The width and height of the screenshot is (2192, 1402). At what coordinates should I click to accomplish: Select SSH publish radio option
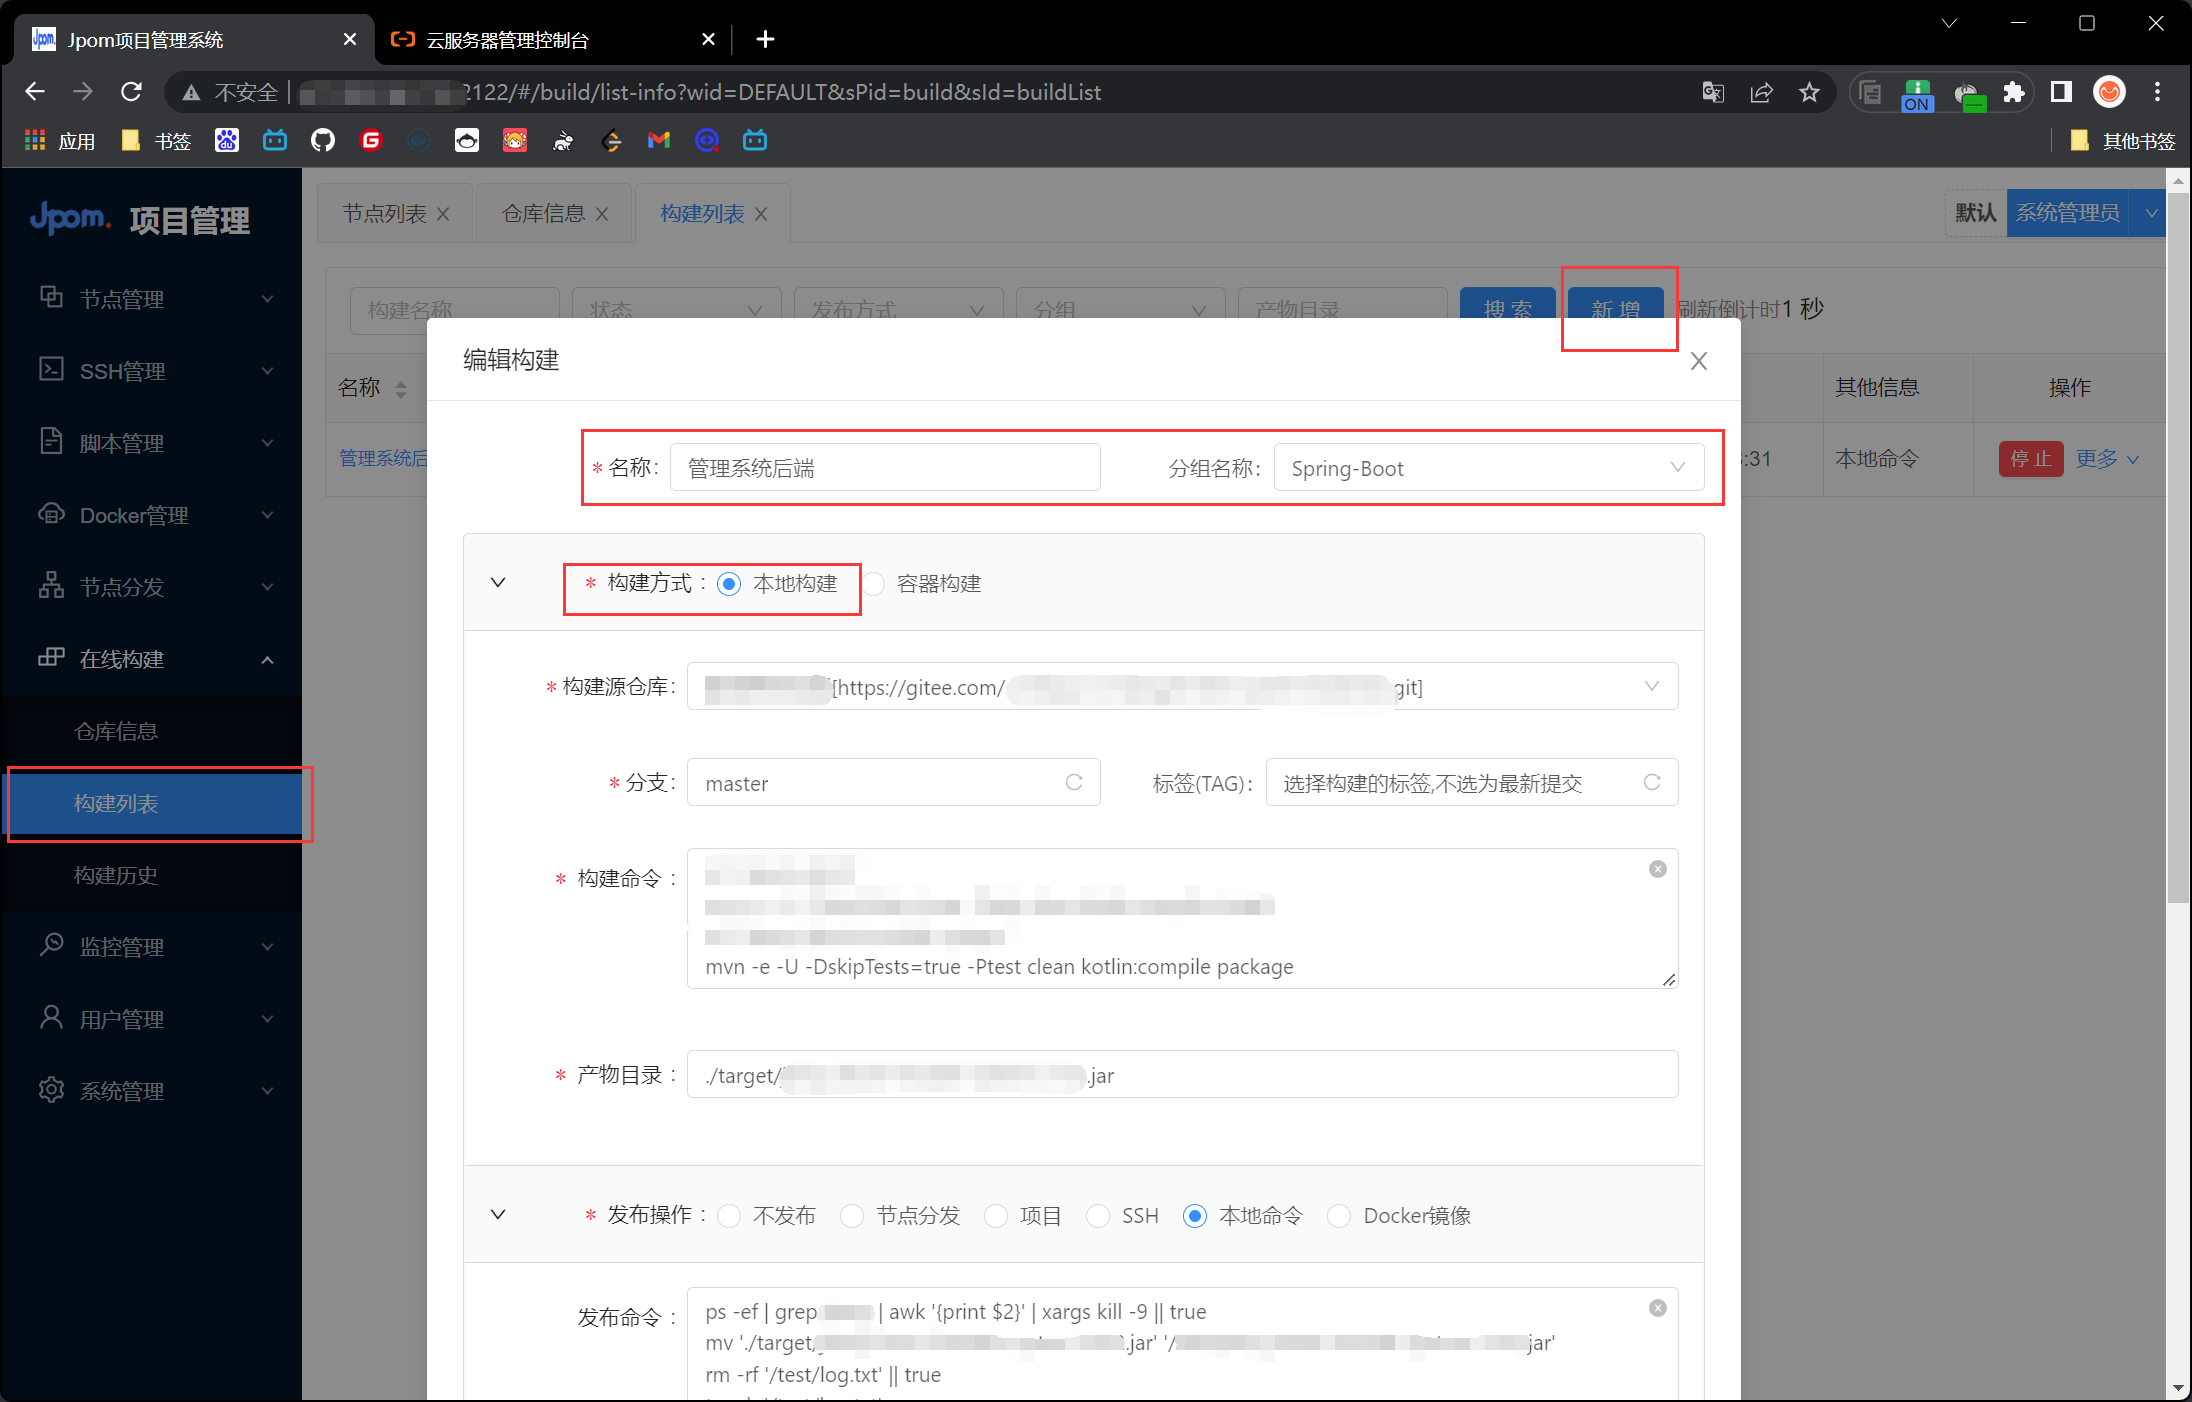coord(1098,1216)
